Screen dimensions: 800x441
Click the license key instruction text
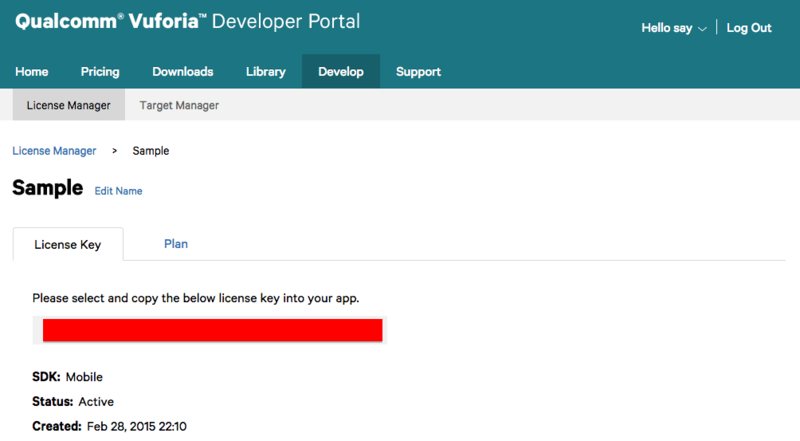[x=196, y=298]
